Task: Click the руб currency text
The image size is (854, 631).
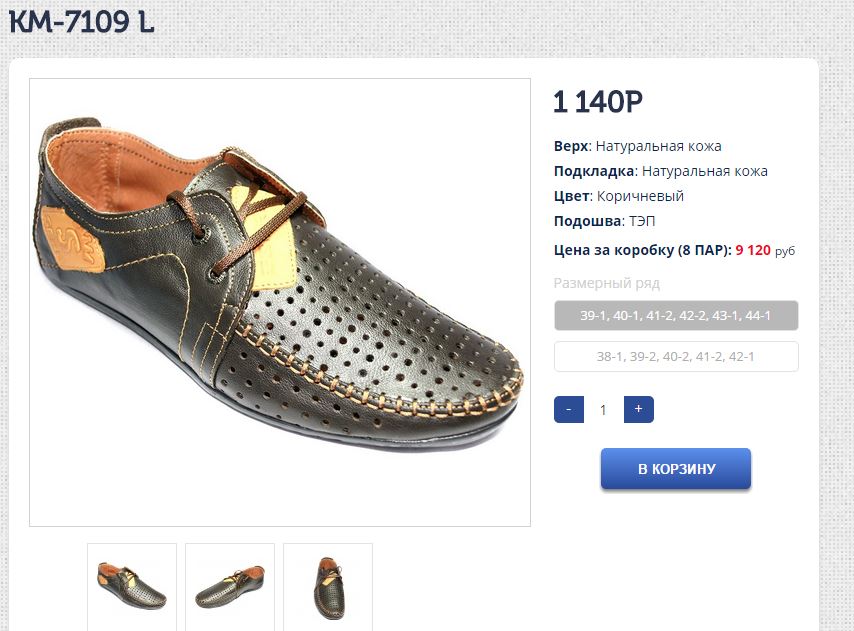Action: [x=785, y=251]
